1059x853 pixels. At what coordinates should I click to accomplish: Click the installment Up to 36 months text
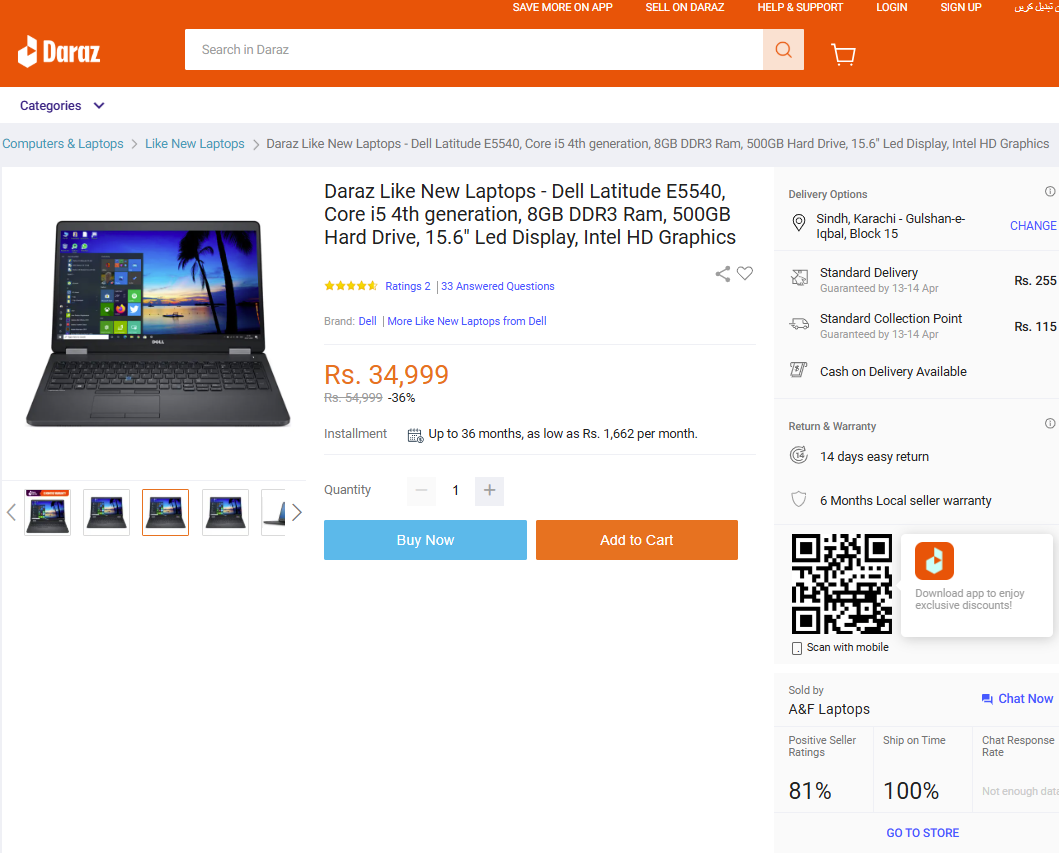pos(563,434)
